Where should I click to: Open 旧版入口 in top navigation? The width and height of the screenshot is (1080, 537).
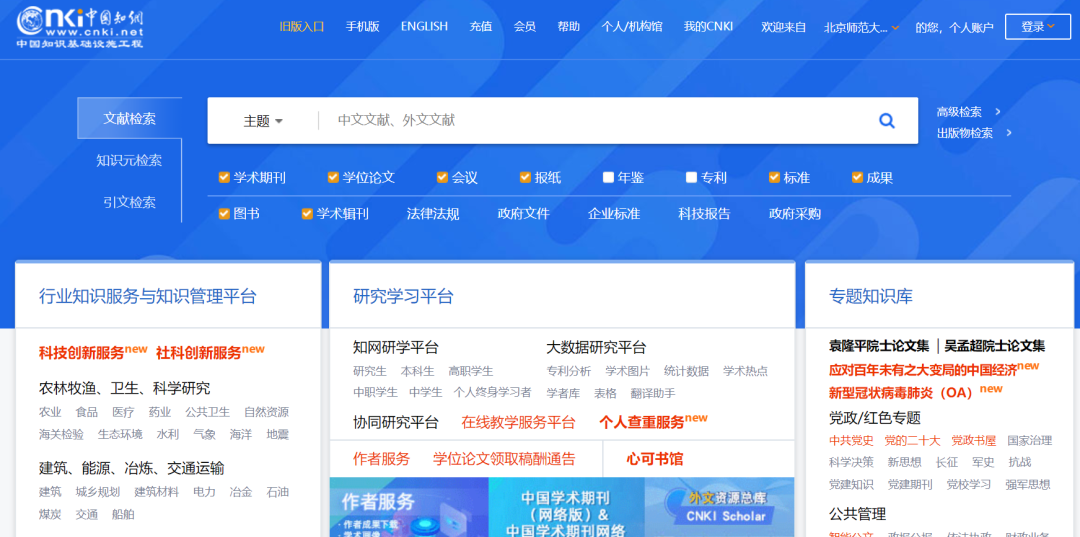[x=302, y=27]
